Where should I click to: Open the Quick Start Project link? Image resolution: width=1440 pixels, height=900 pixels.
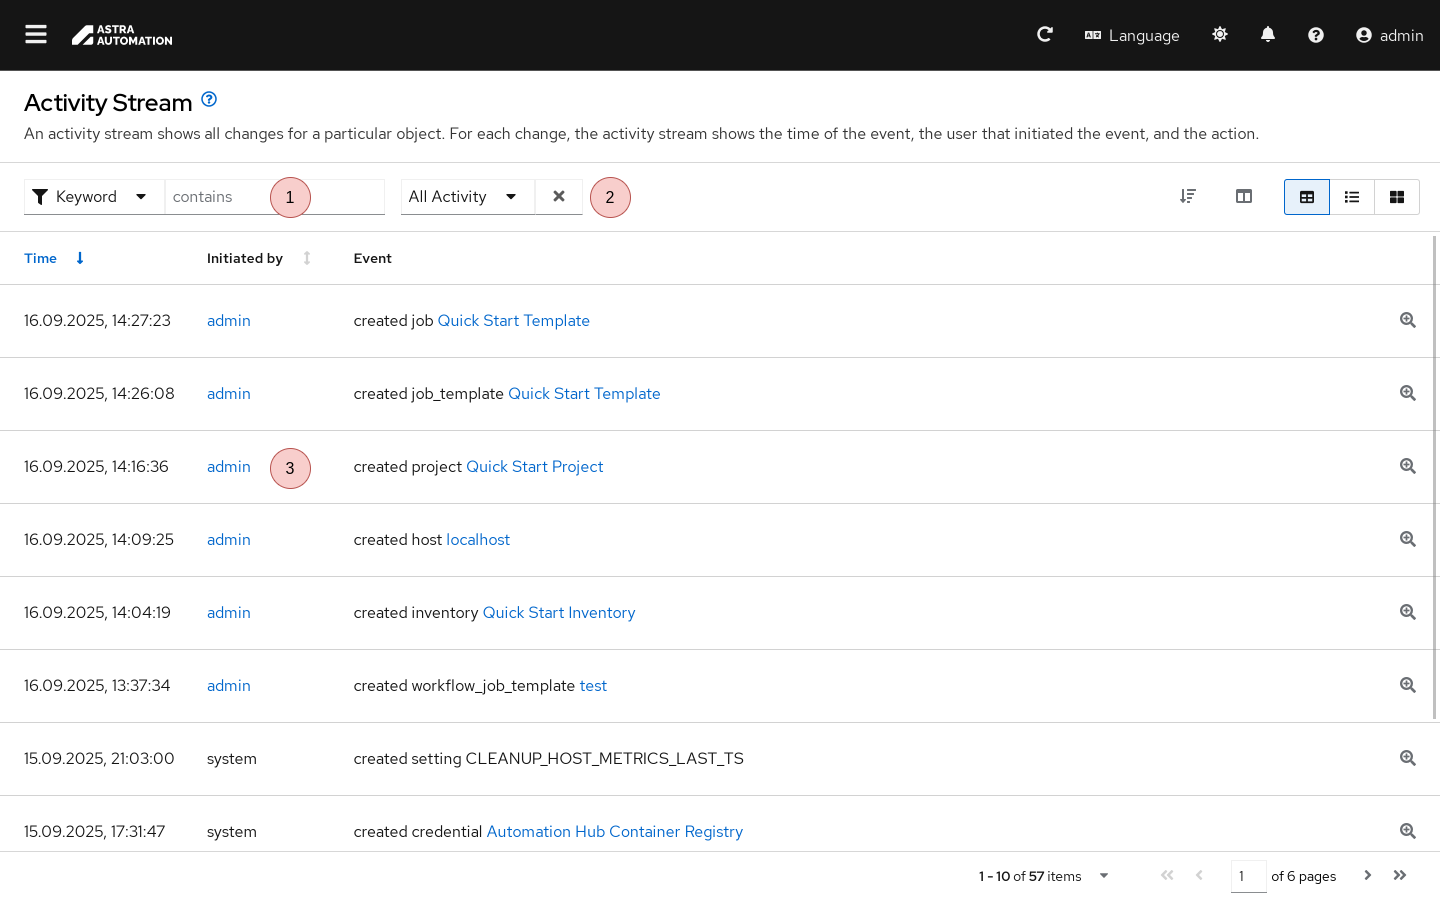pyautogui.click(x=534, y=467)
